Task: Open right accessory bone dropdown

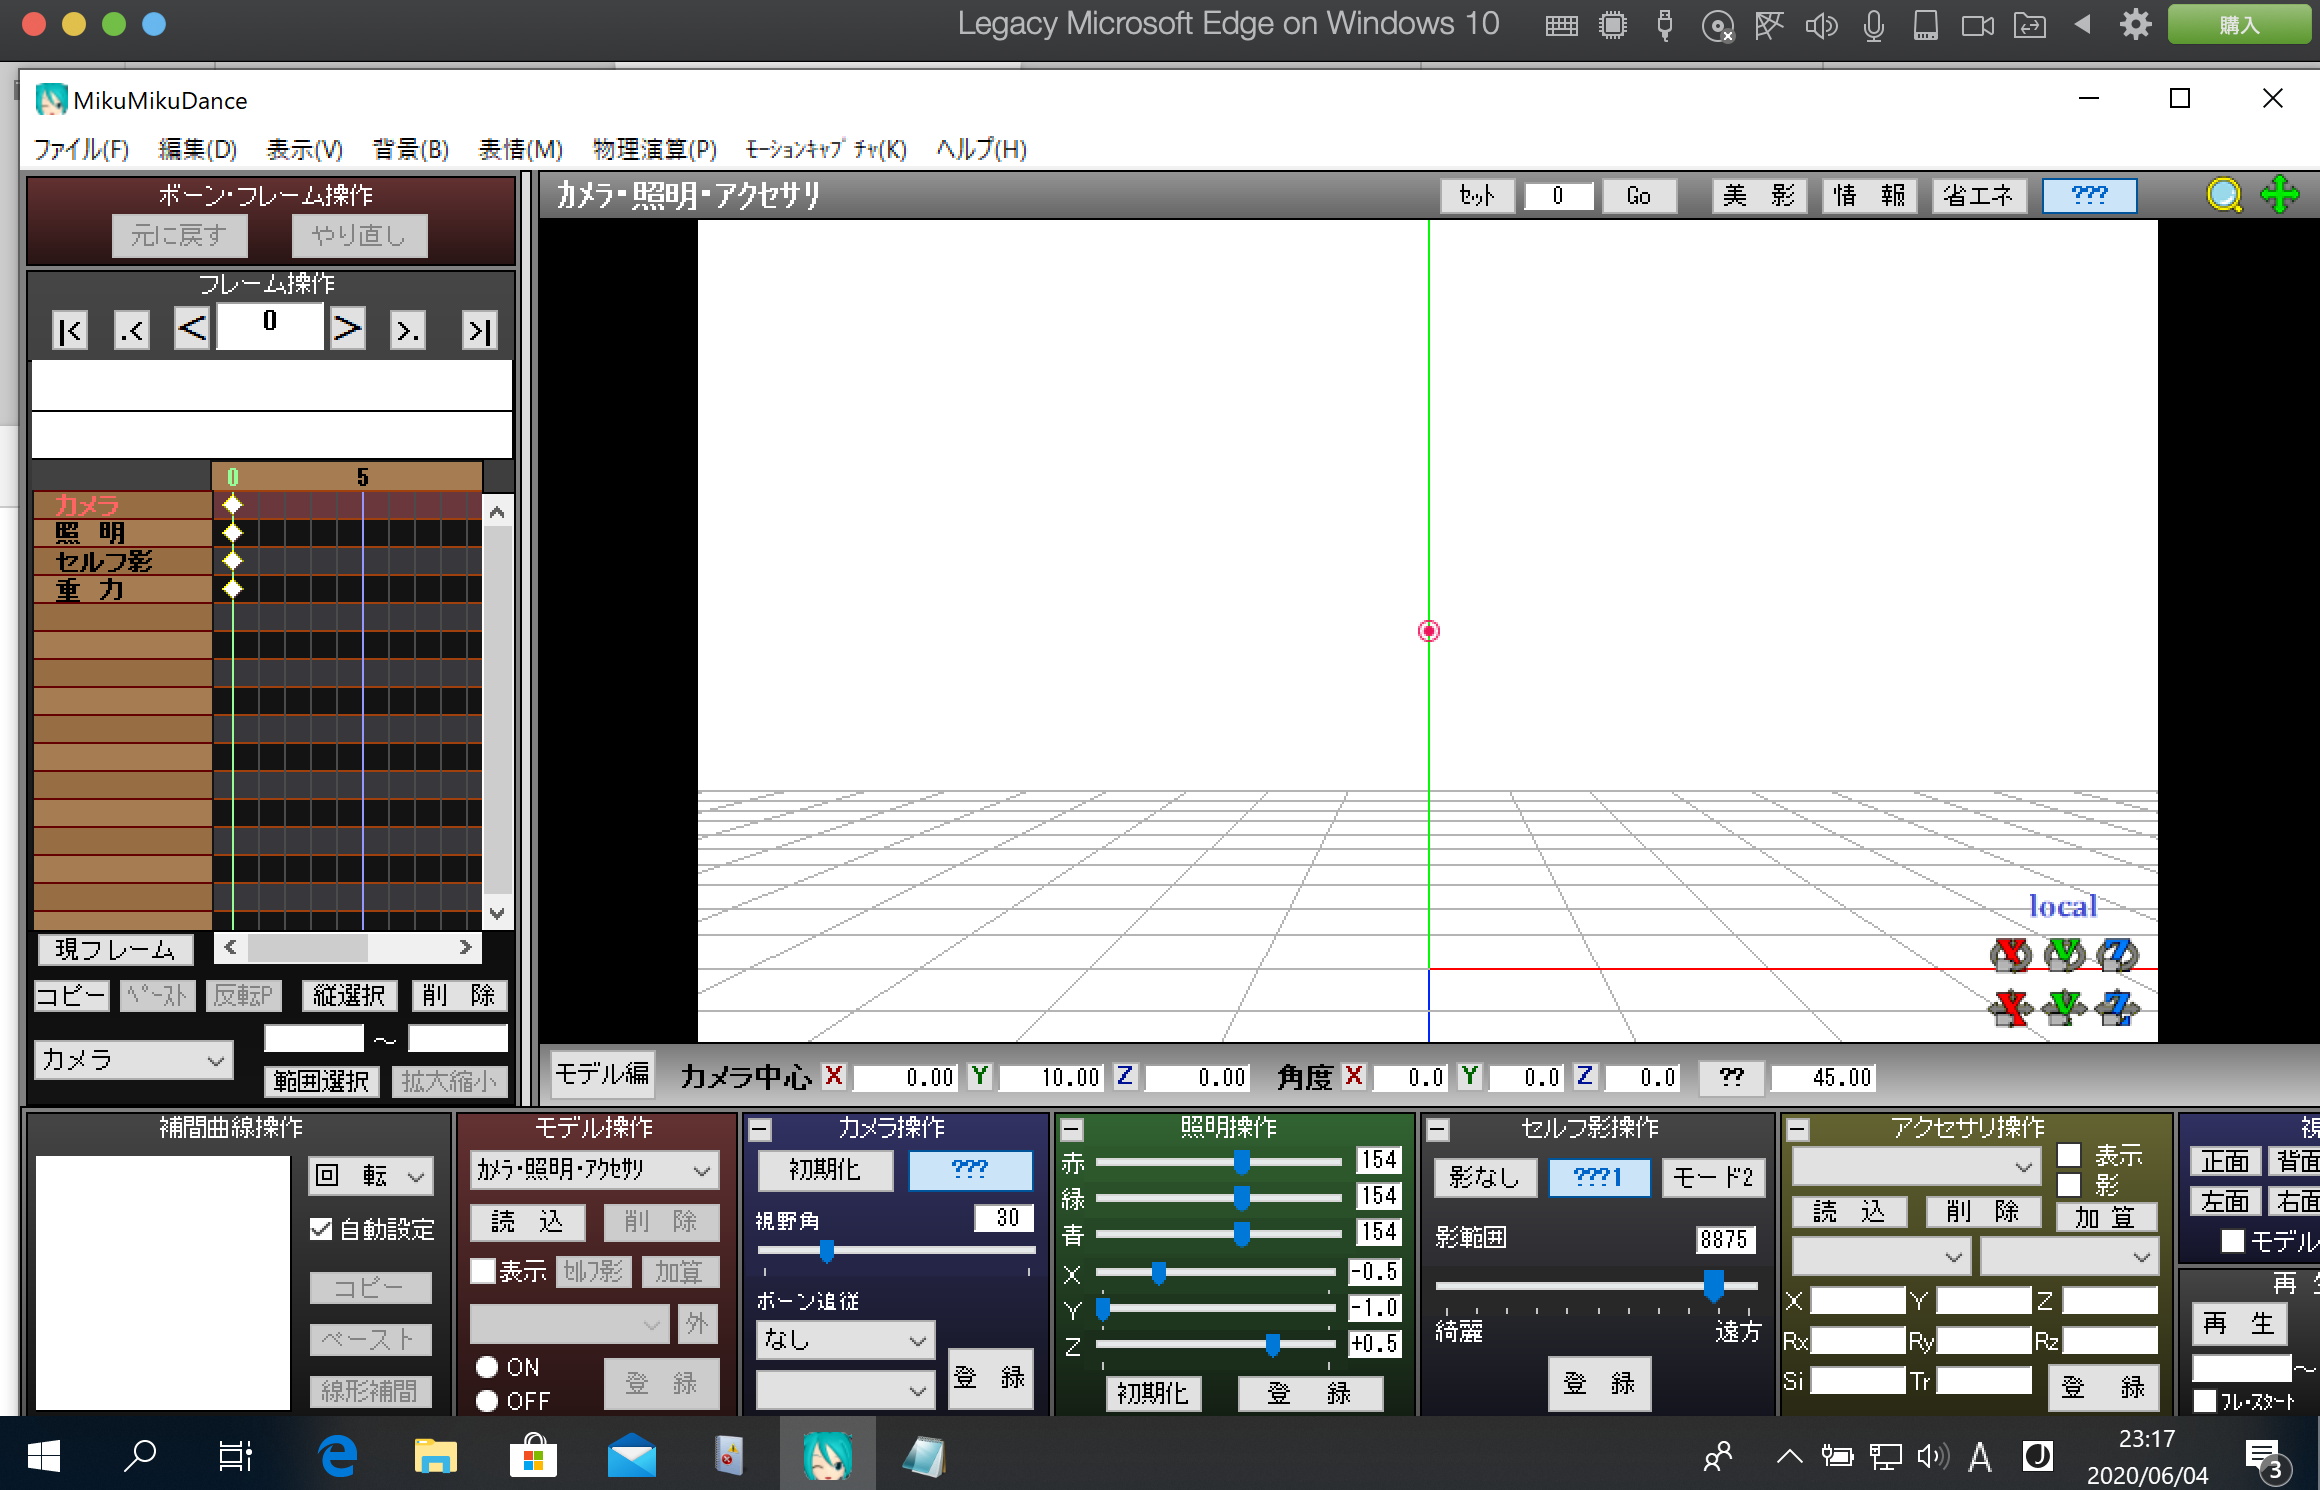Action: [x=2069, y=1256]
